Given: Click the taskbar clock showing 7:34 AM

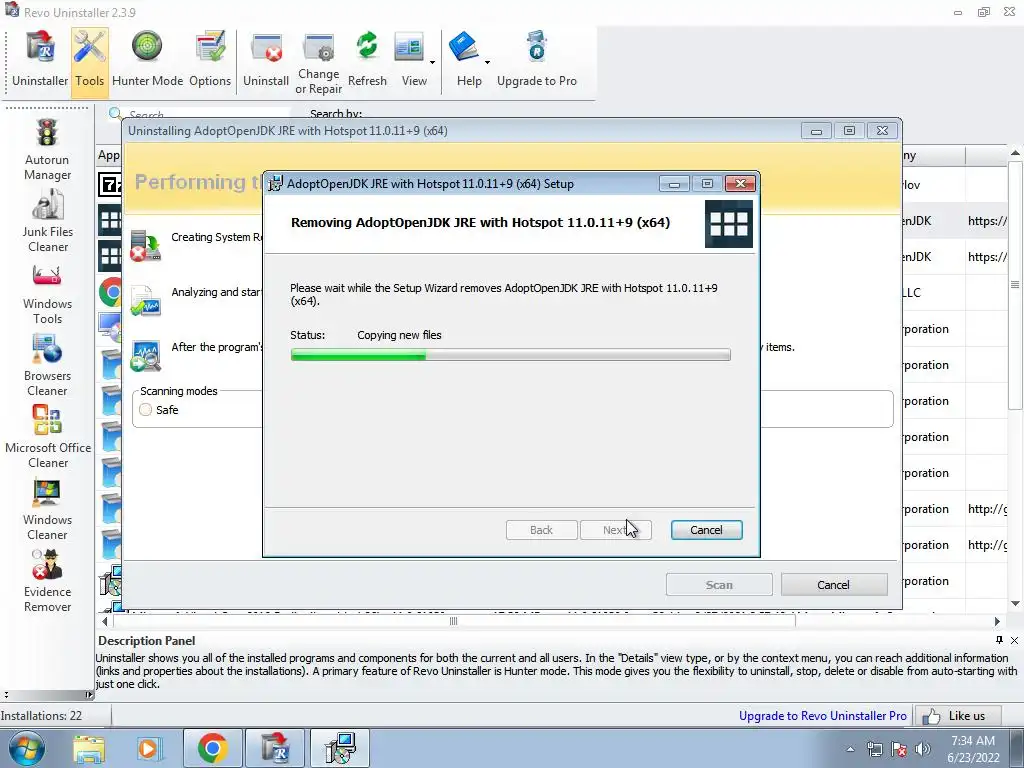Looking at the screenshot, I should point(973,749).
